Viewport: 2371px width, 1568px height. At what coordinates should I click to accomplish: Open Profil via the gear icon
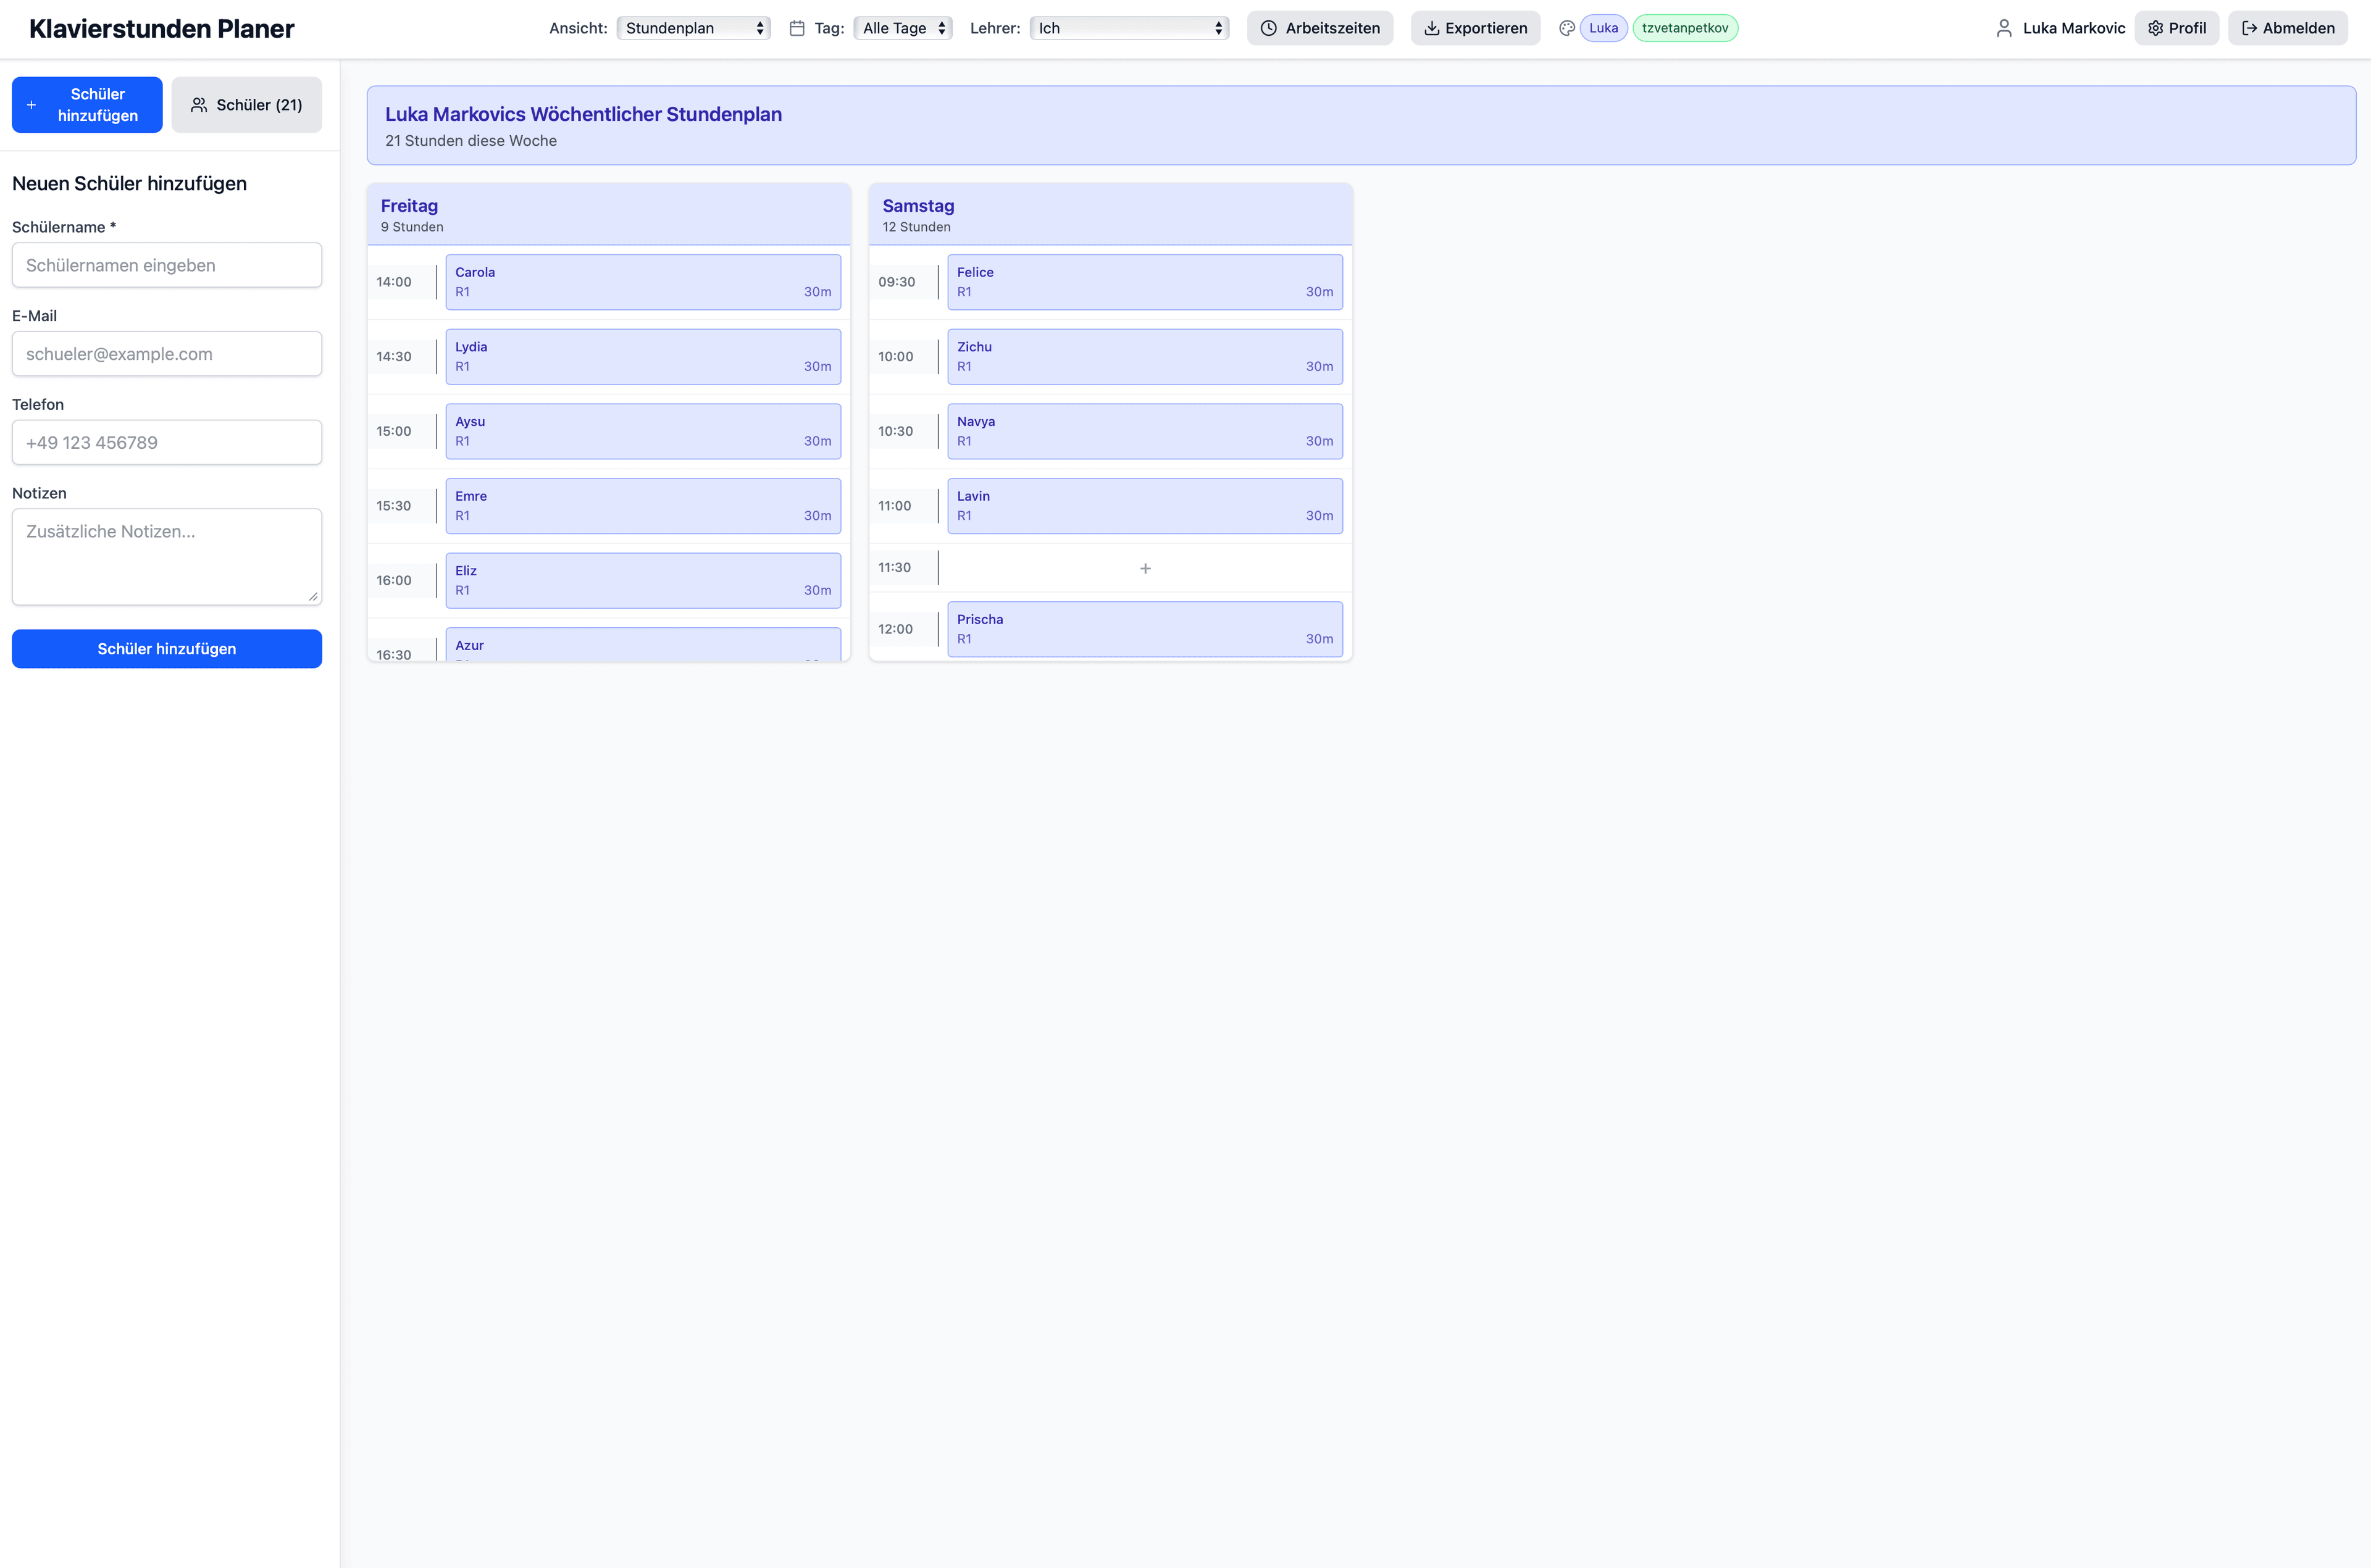point(2155,28)
